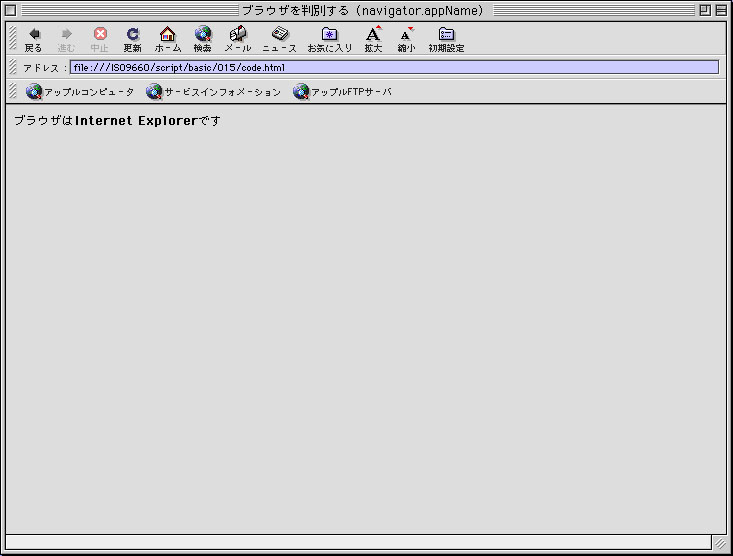
Task: Click the collapse (windowshade) box in title bar
Action: pos(721,10)
